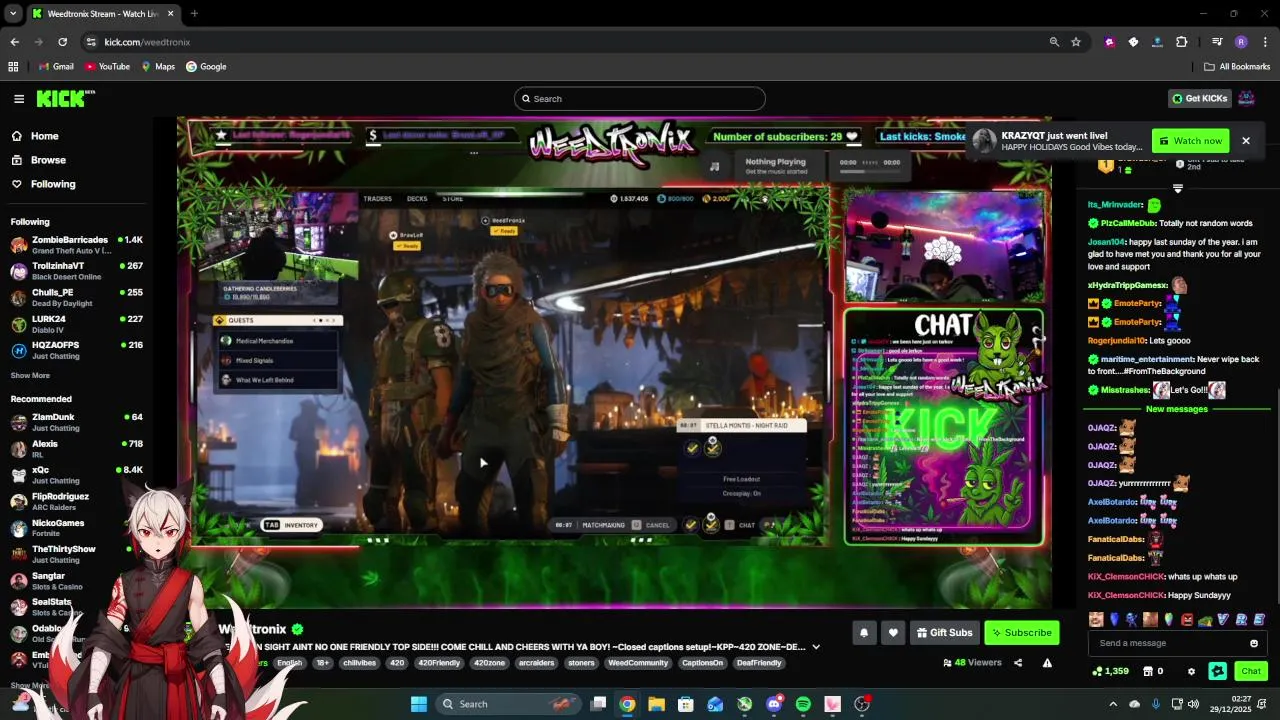
Task: Reload the page
Action: (62, 42)
